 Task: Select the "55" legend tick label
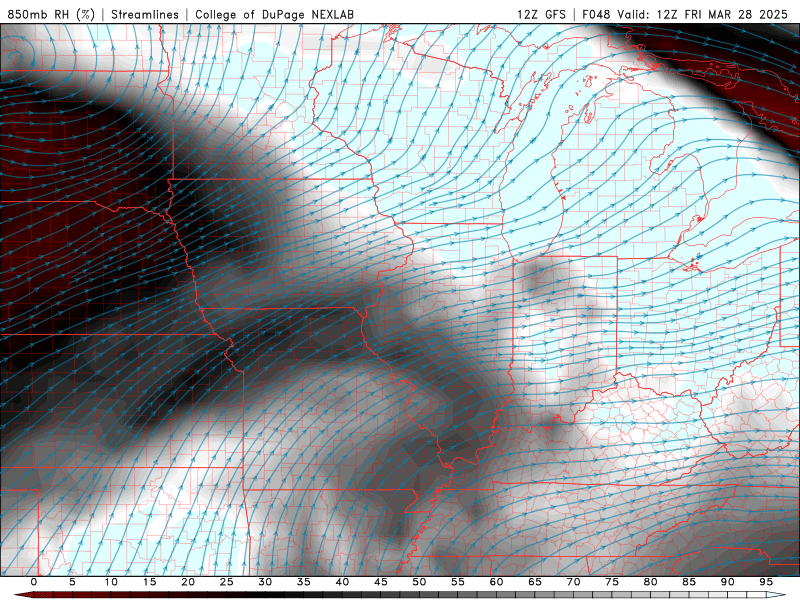tap(458, 582)
